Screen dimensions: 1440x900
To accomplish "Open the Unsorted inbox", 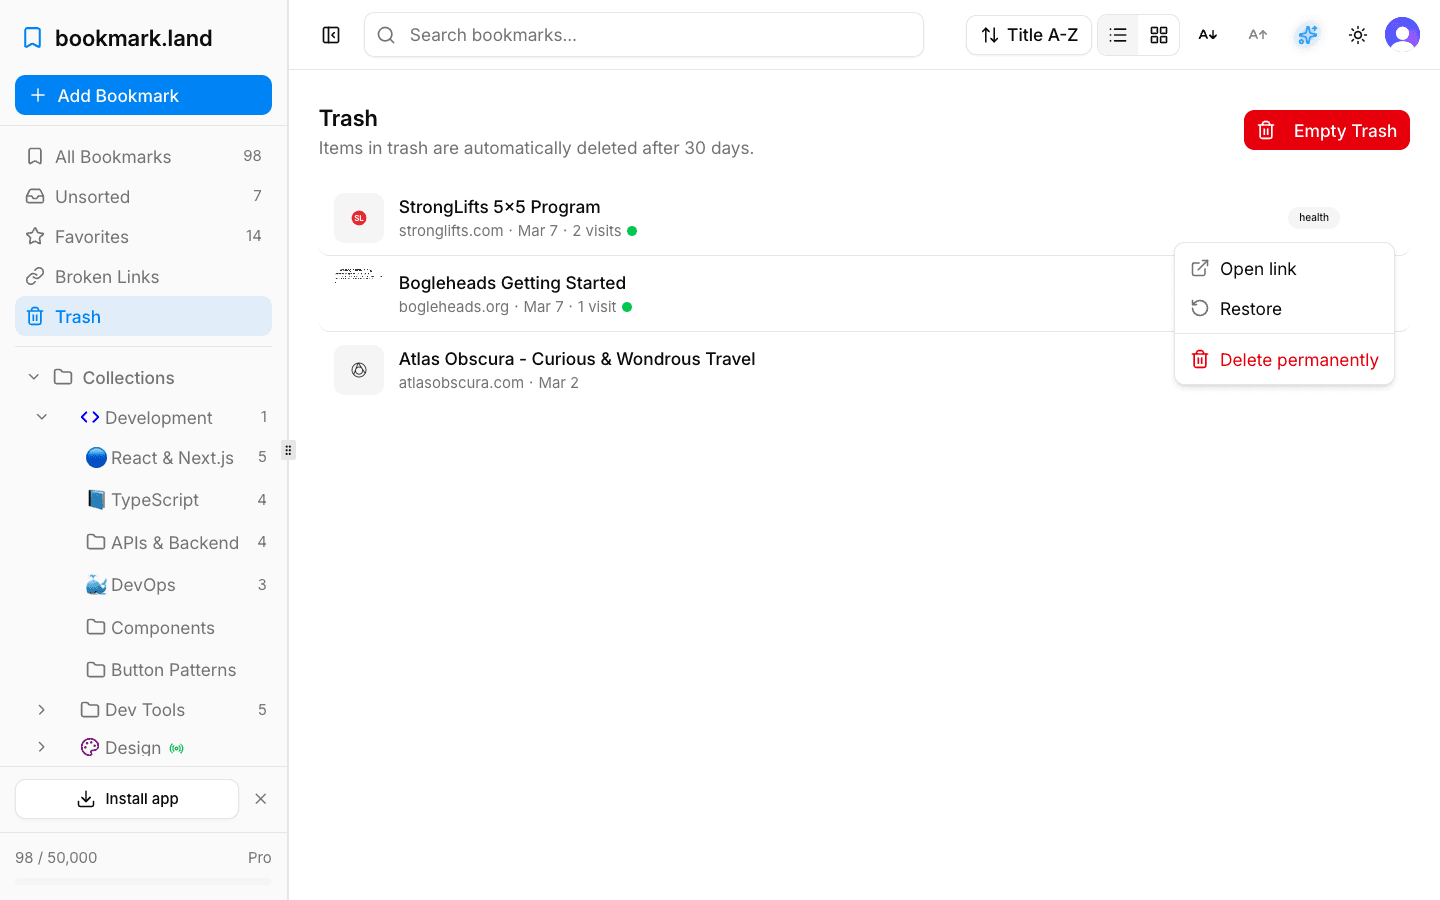I will tap(143, 196).
